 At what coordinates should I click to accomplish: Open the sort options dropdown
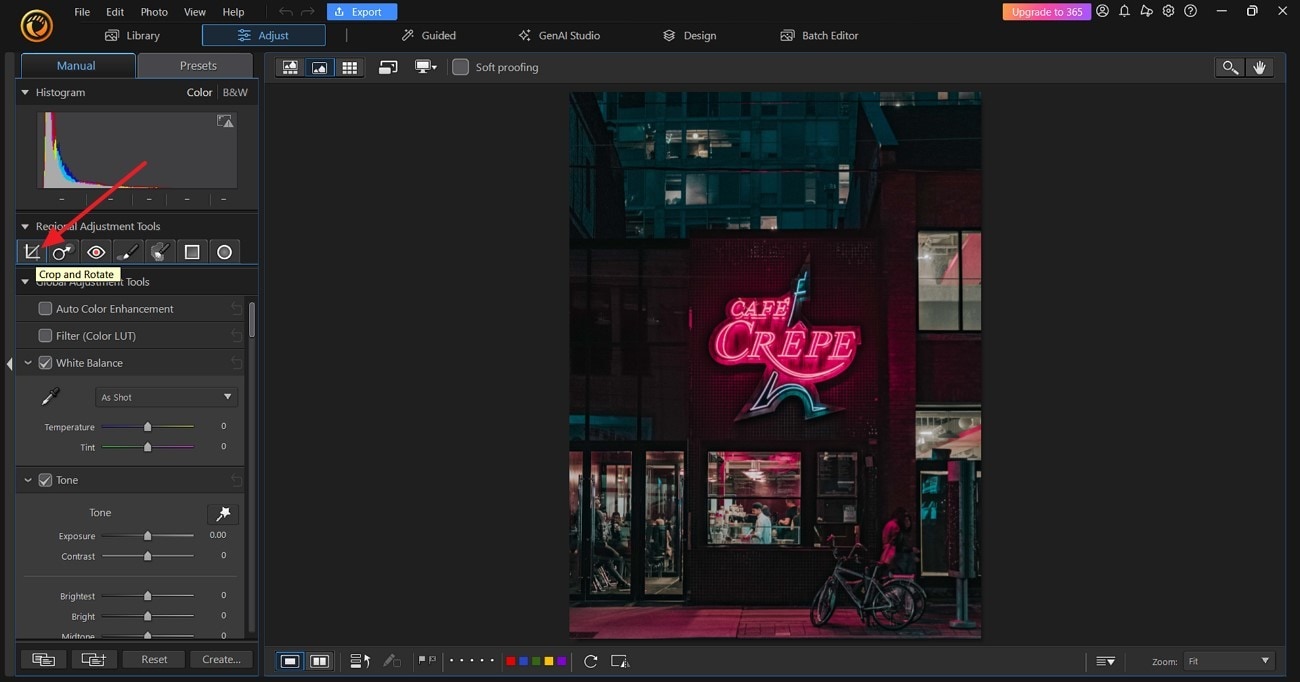1105,661
